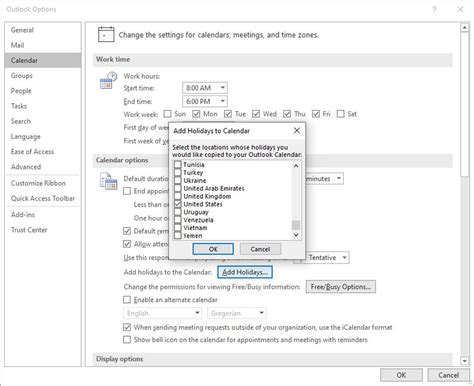Open the Gregorian calendar type dropdown
Screen dimensions: 474x386
pos(237,313)
